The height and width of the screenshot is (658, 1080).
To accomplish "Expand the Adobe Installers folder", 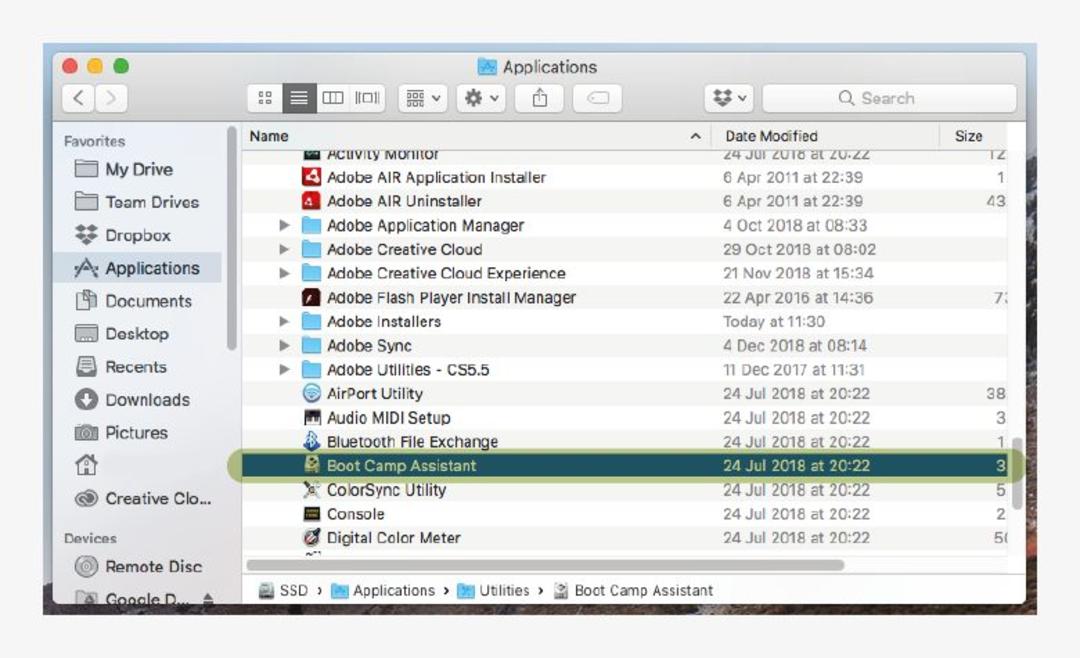I will tap(284, 322).
